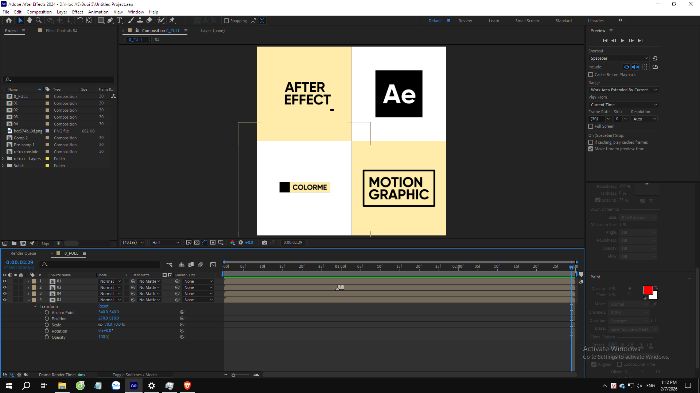Select the Eraser tool
700x393 pixels.
click(x=150, y=21)
